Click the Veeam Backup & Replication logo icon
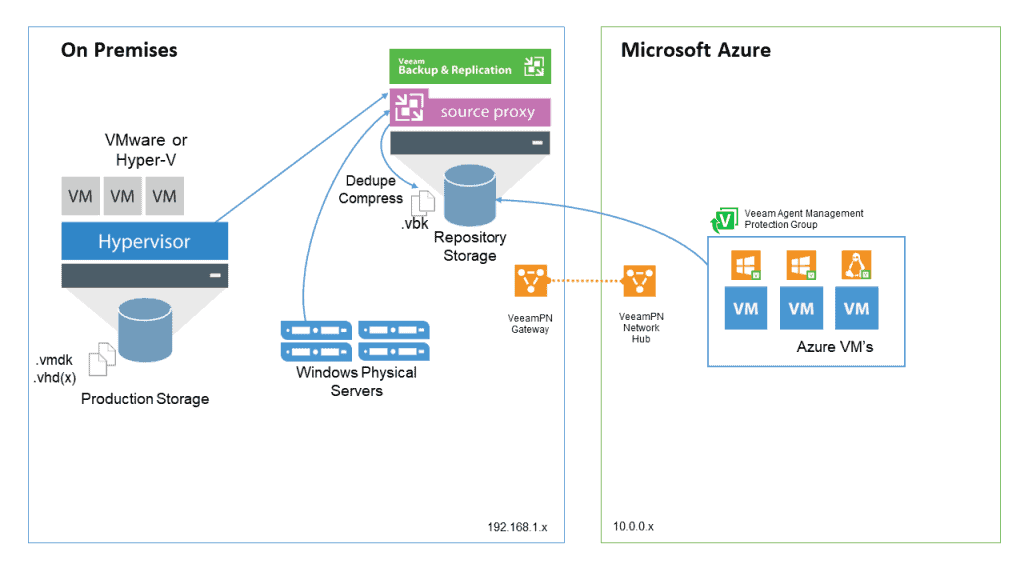The width and height of the screenshot is (1024, 576). point(534,66)
